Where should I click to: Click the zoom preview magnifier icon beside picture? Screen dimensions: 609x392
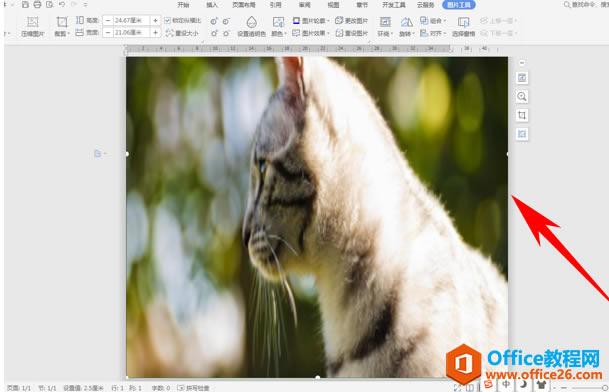pos(522,96)
